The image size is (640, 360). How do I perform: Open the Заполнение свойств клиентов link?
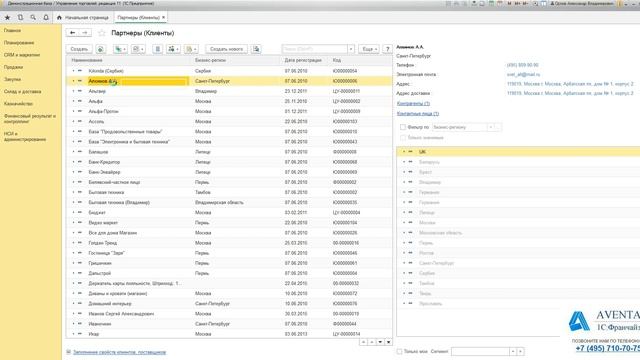click(119, 352)
